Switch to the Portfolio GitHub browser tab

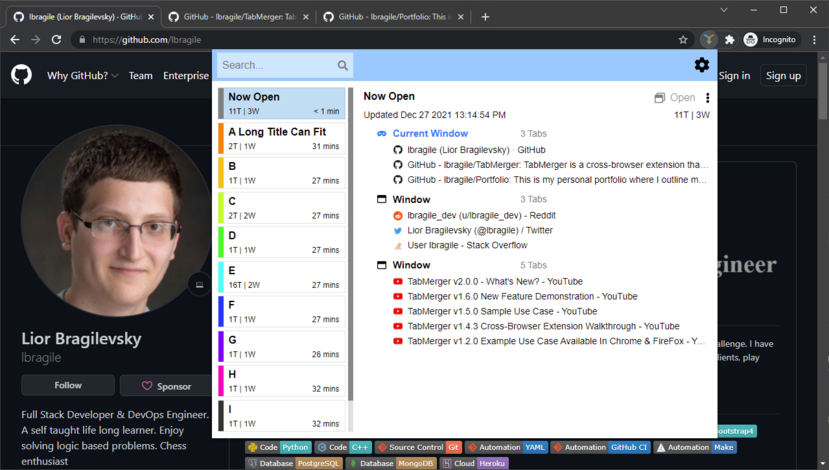[394, 17]
